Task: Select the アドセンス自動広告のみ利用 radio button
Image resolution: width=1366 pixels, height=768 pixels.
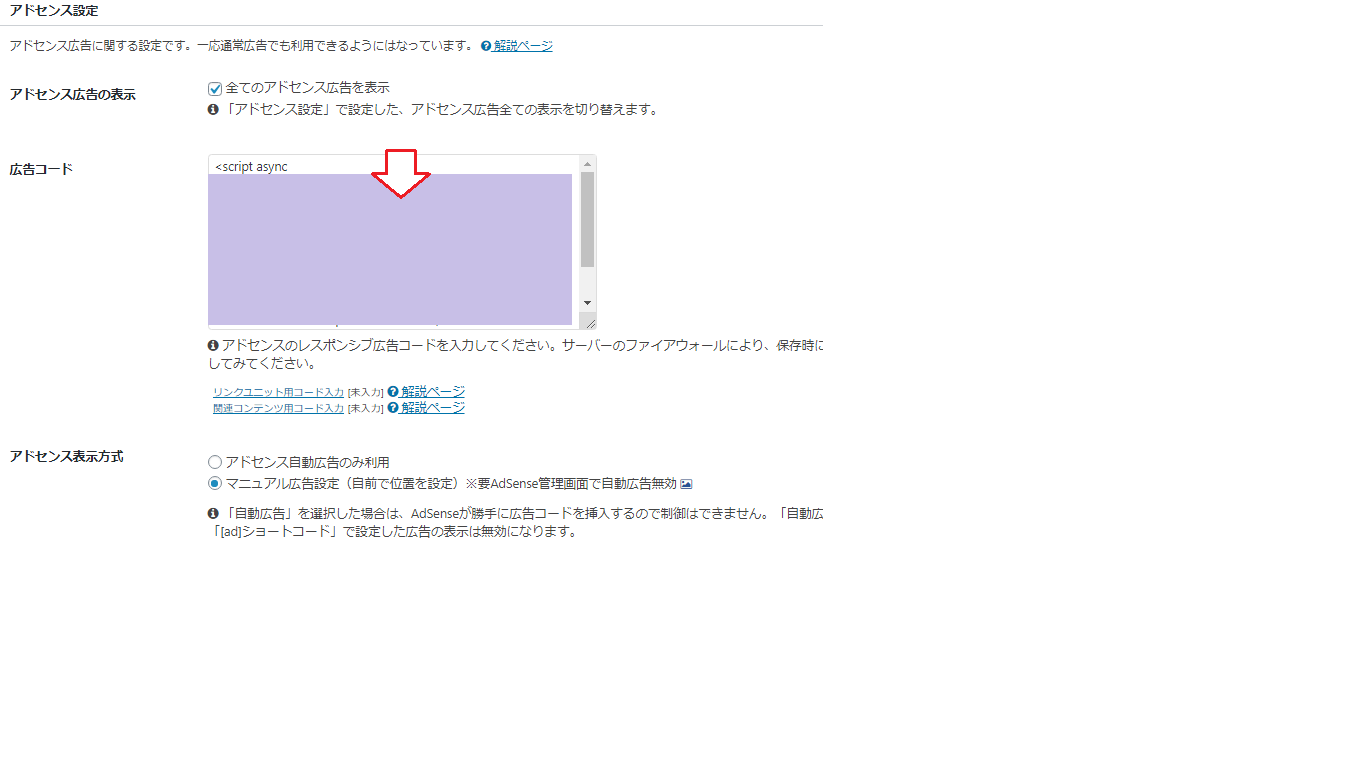Action: [214, 462]
